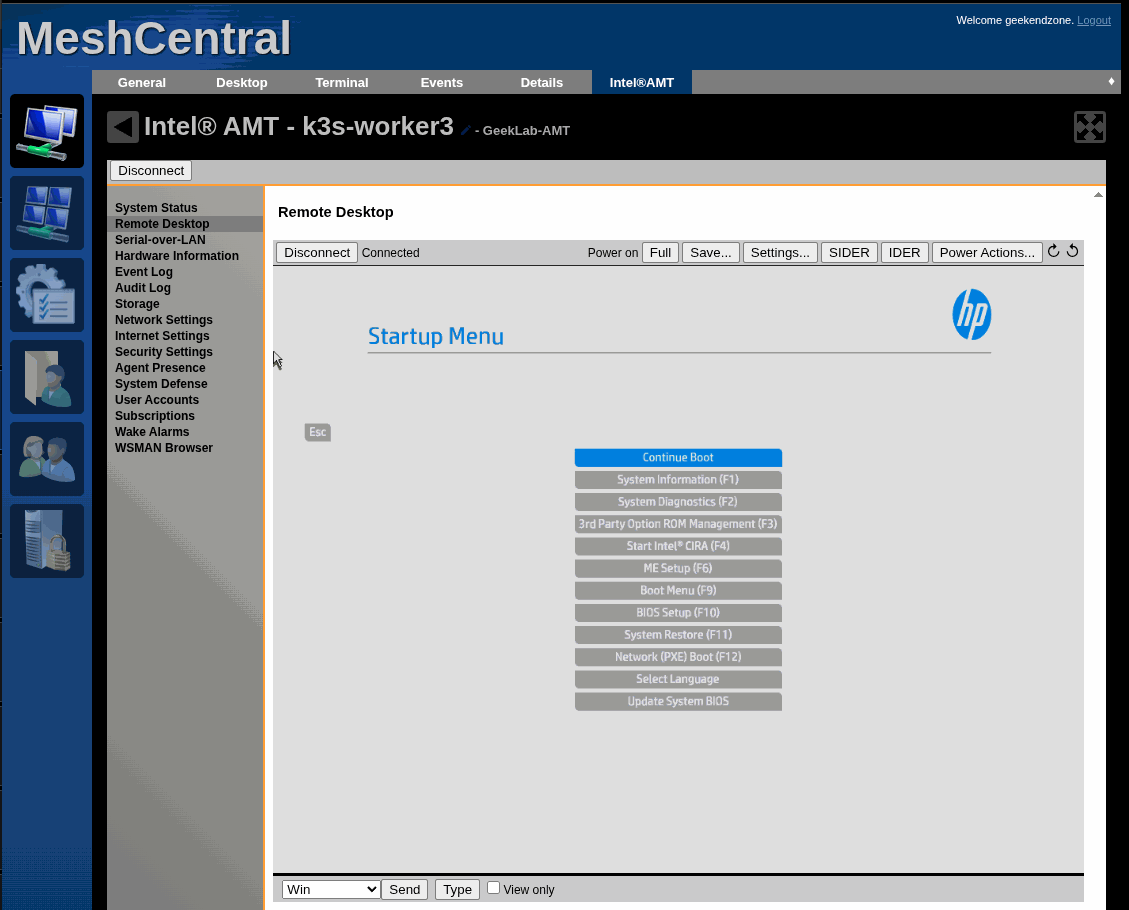Select BIOS Setup (F10)

pos(678,613)
